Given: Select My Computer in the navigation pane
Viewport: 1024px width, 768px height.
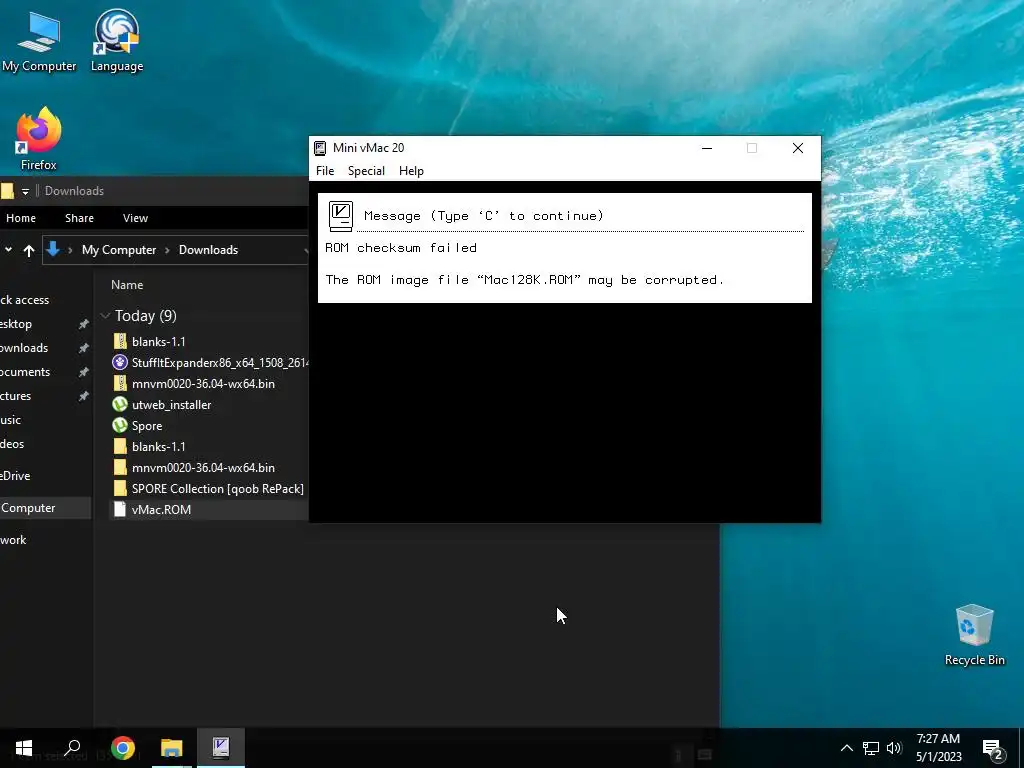Looking at the screenshot, I should pyautogui.click(x=46, y=507).
